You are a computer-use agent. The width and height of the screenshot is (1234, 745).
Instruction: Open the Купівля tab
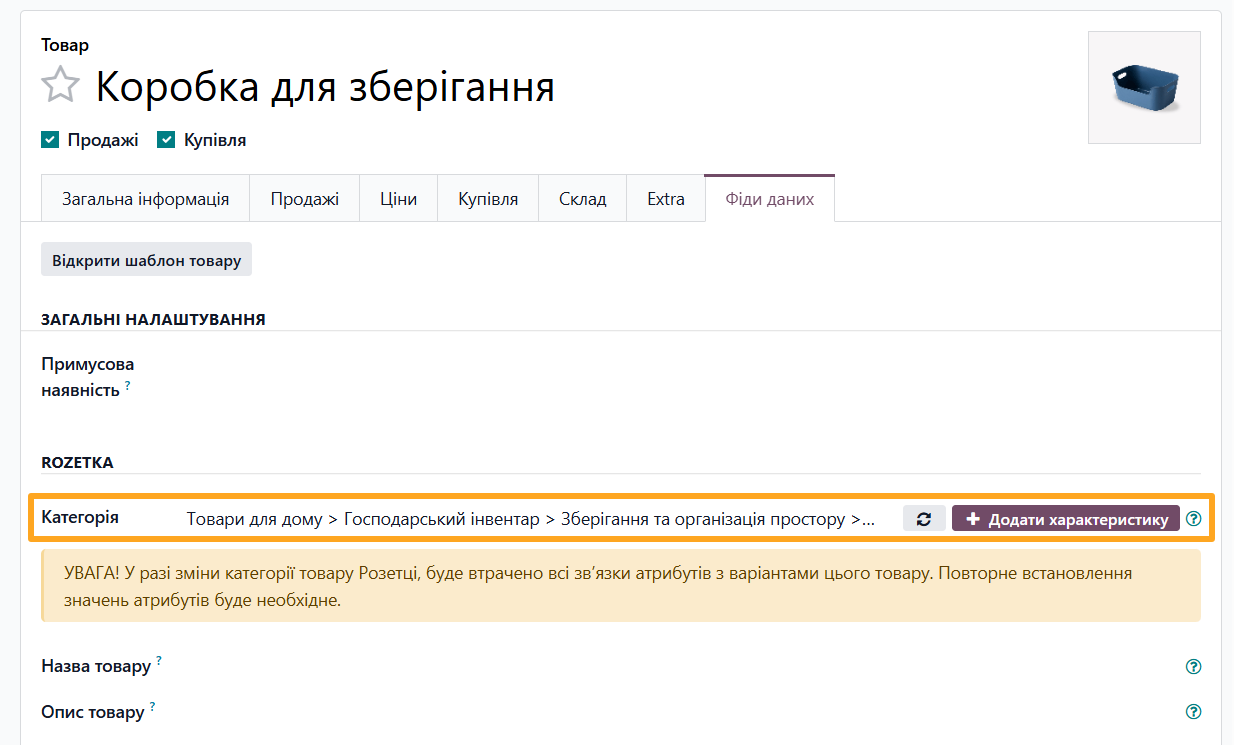pos(488,198)
